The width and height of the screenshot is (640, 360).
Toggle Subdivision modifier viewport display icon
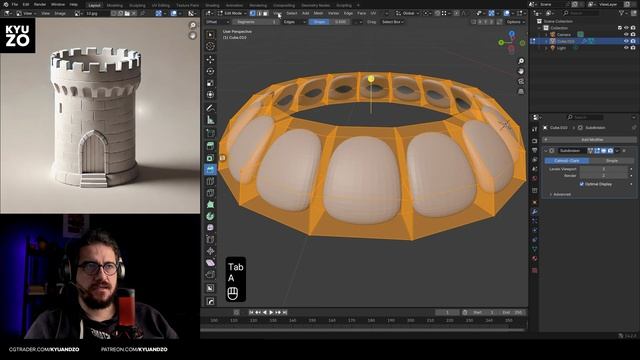(604, 151)
